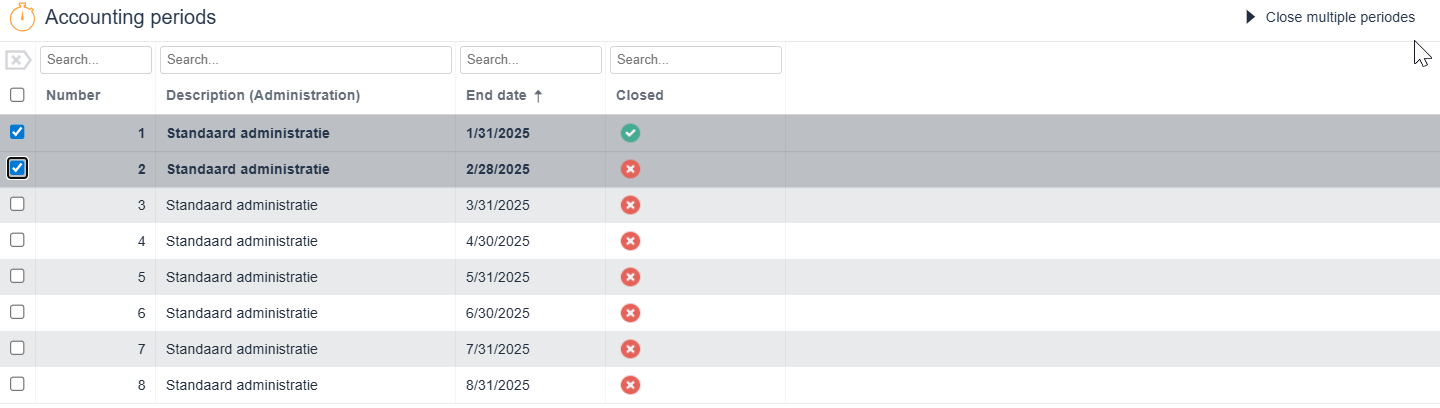1440x408 pixels.
Task: Click red not-closed icon for period 8
Action: pos(630,385)
